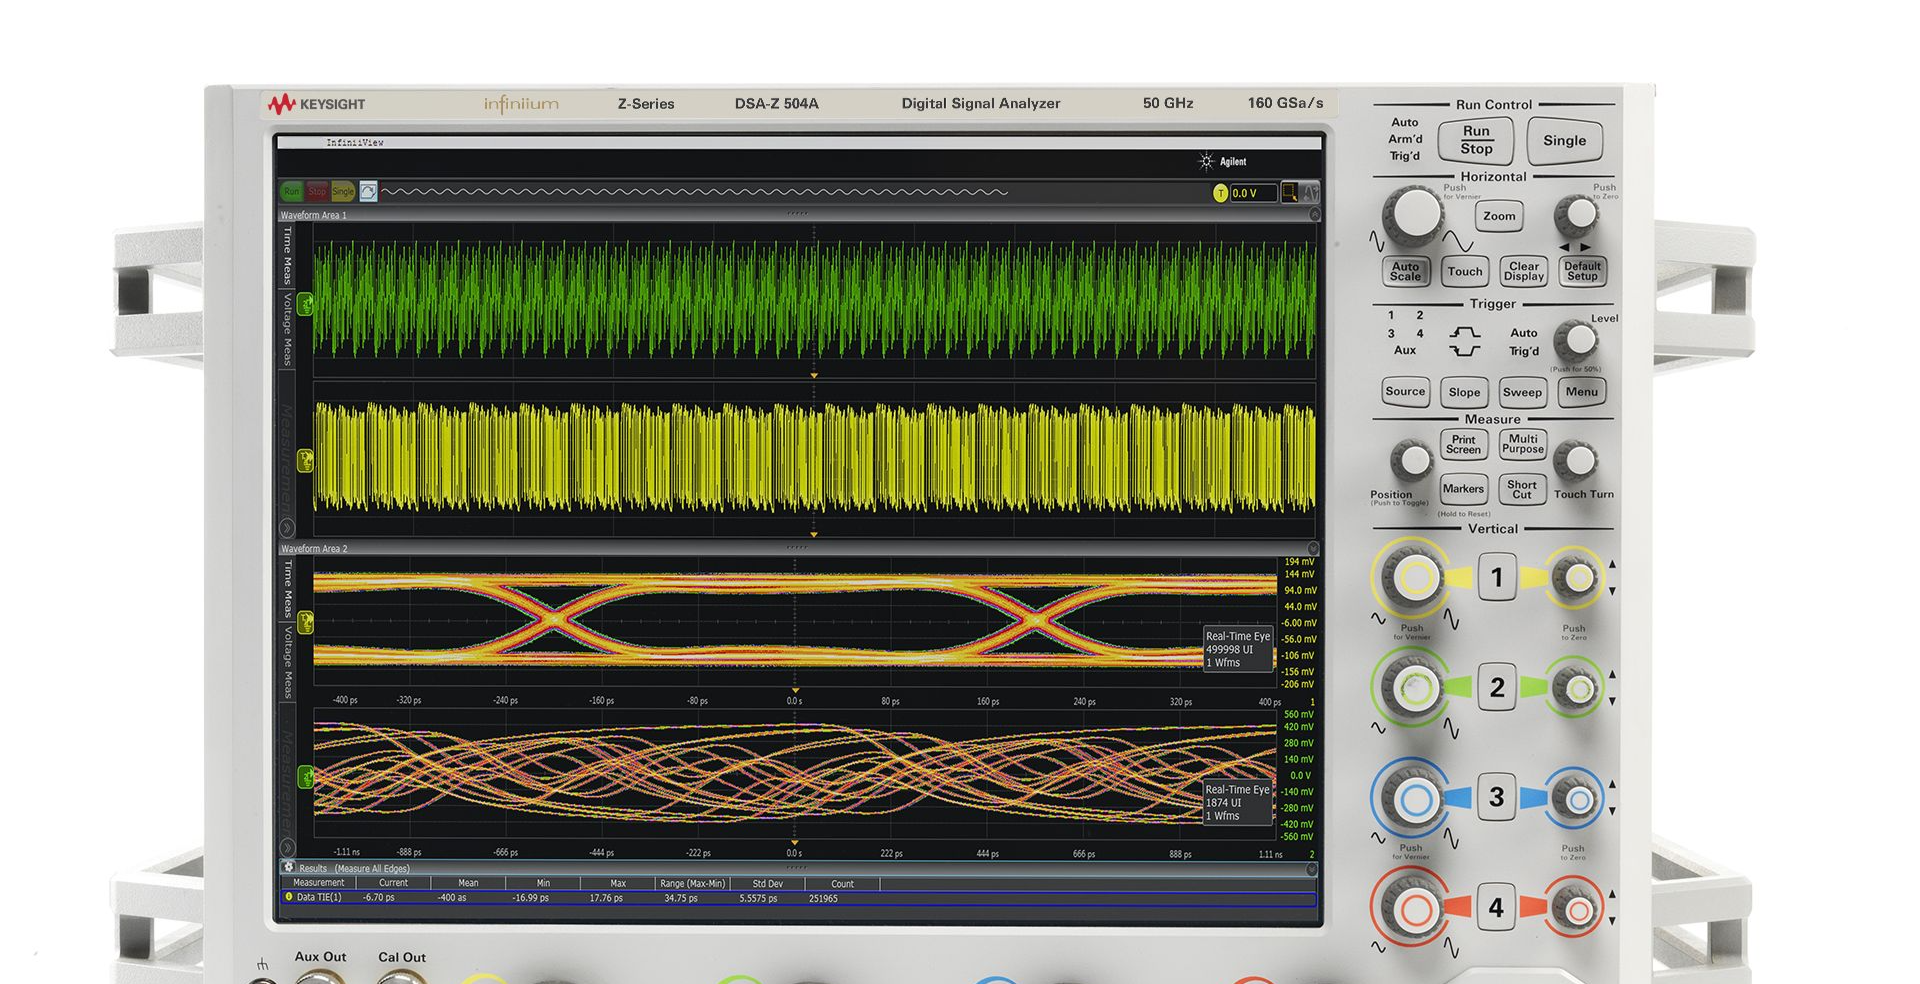This screenshot has height=984, width=1920.
Task: Toggle channel 4 with the front-panel button
Action: [x=1496, y=907]
